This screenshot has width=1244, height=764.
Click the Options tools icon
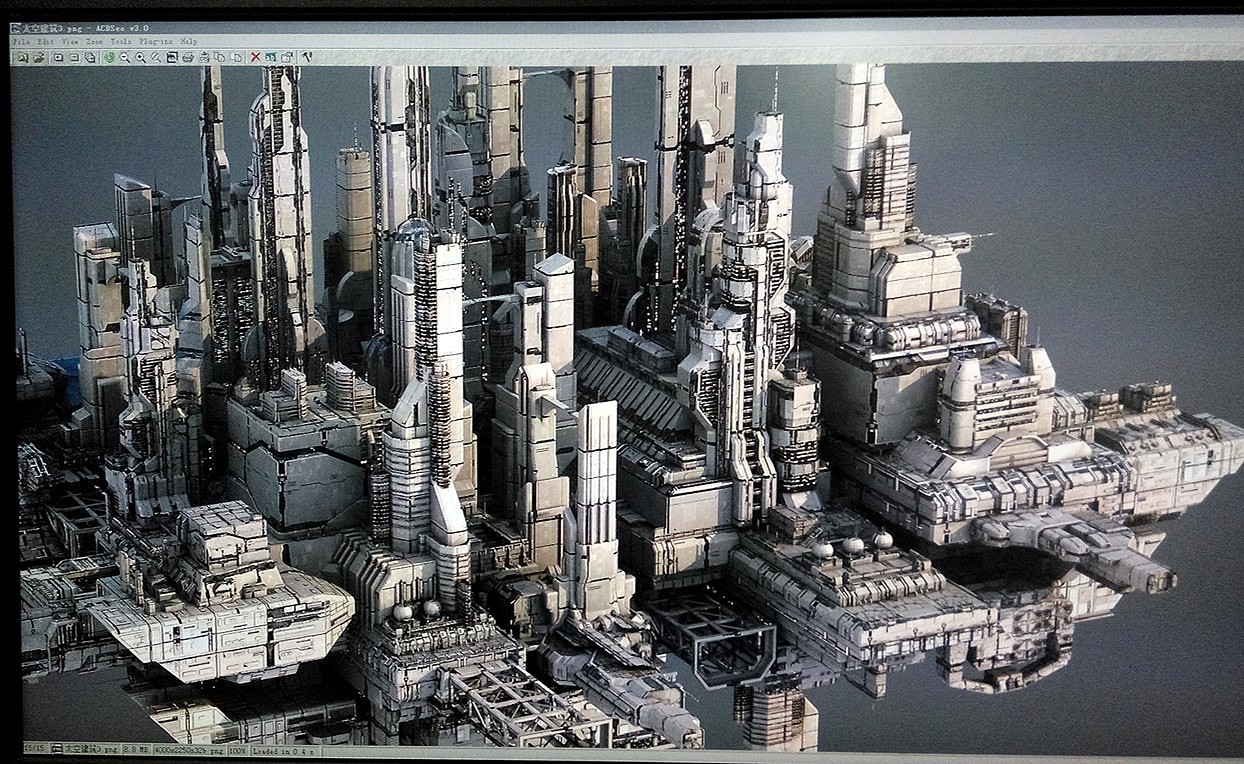tap(307, 58)
